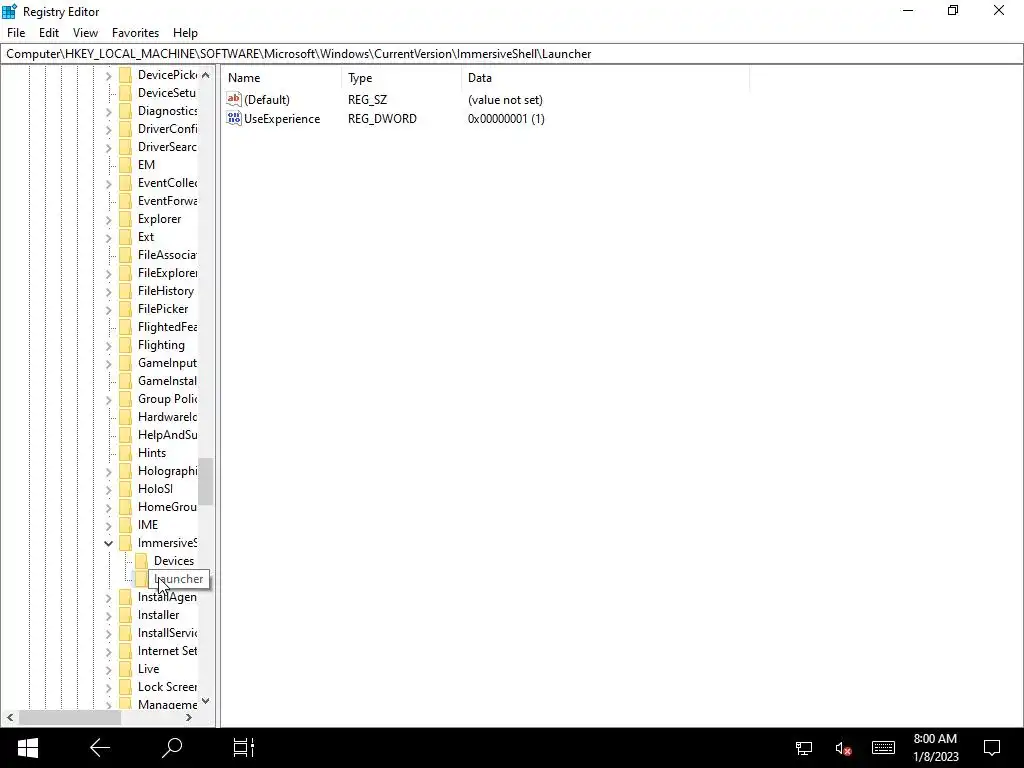Select the UseExperience value name

point(282,119)
